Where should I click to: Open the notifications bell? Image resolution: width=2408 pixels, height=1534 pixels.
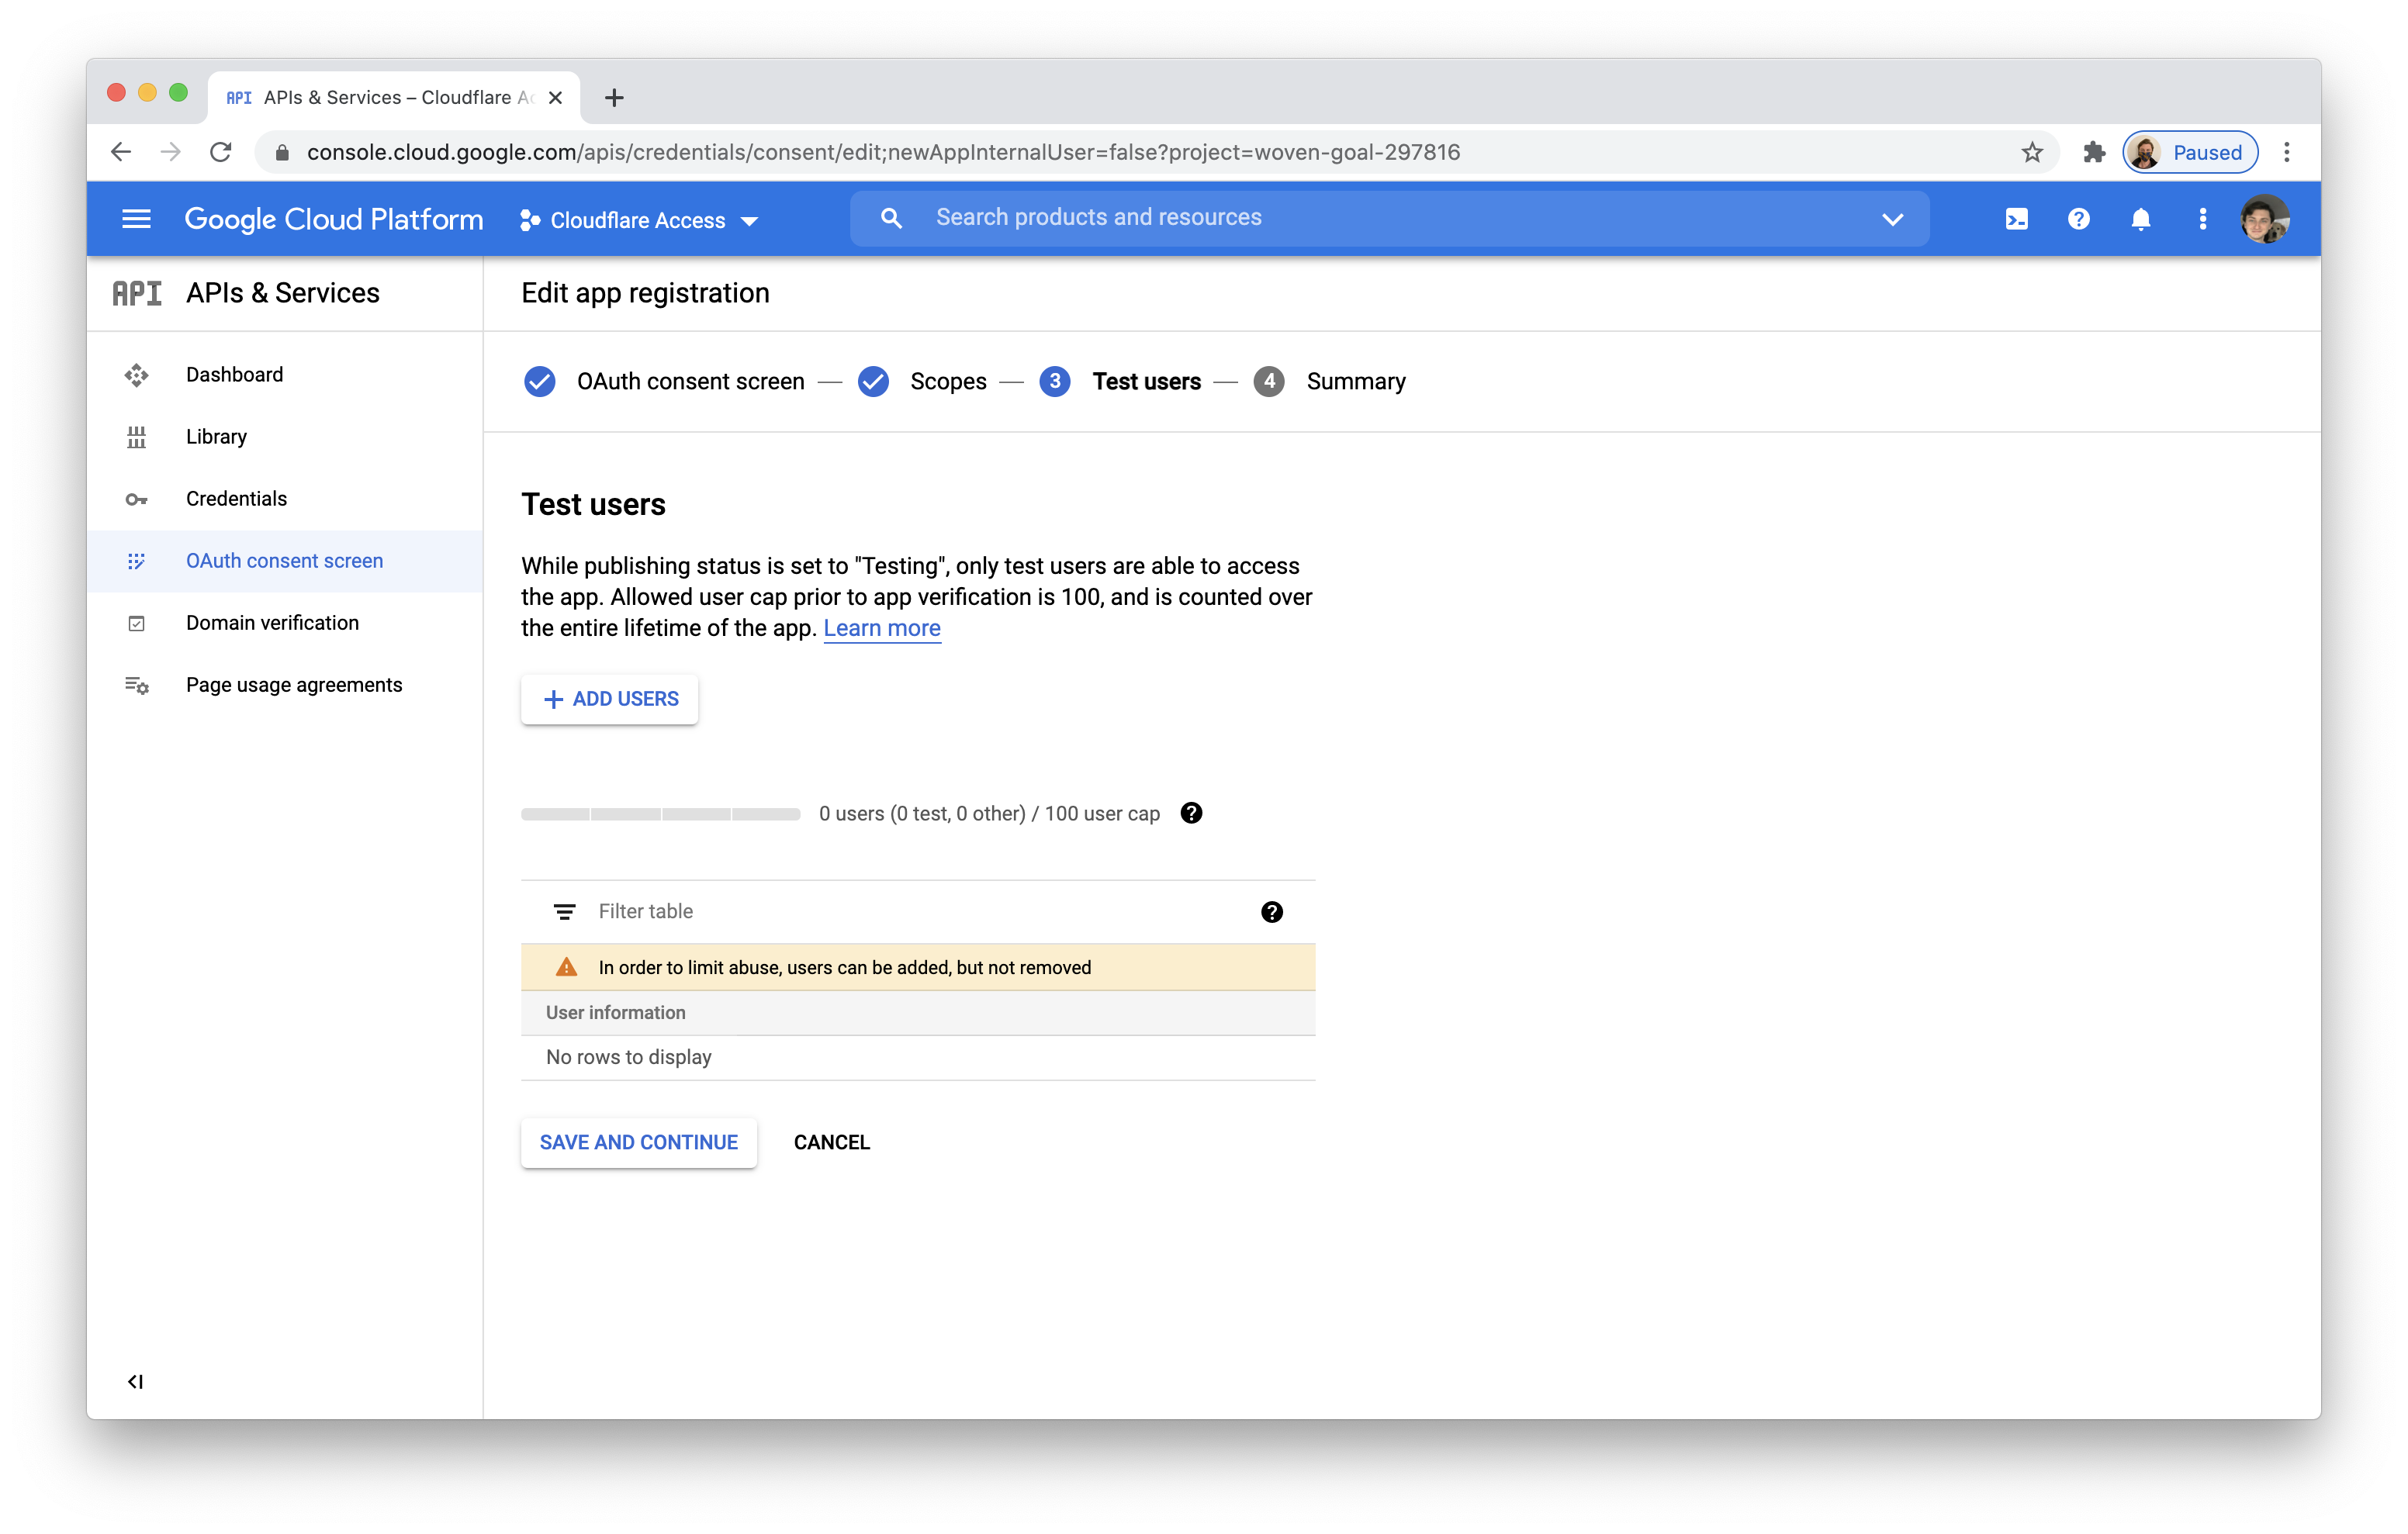click(2140, 219)
